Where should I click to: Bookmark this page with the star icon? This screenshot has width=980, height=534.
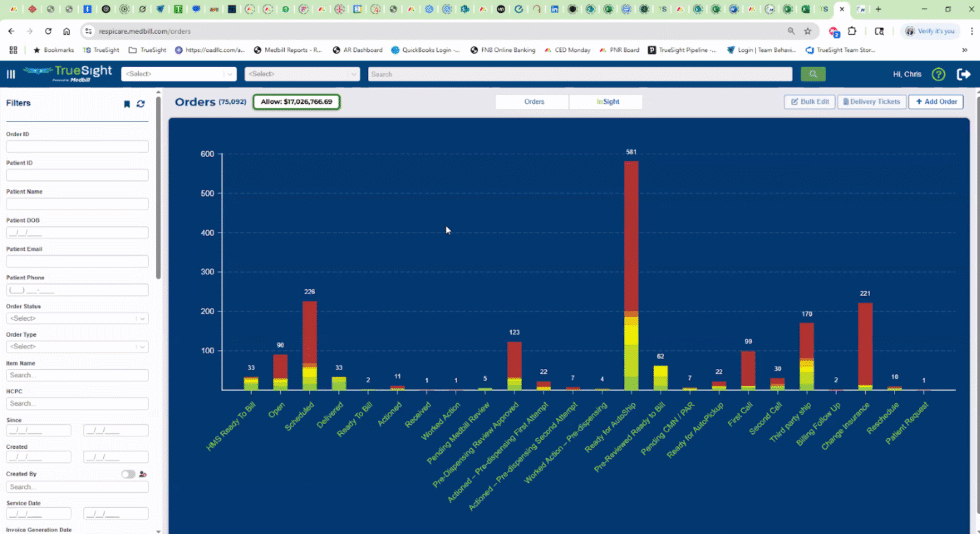807,31
